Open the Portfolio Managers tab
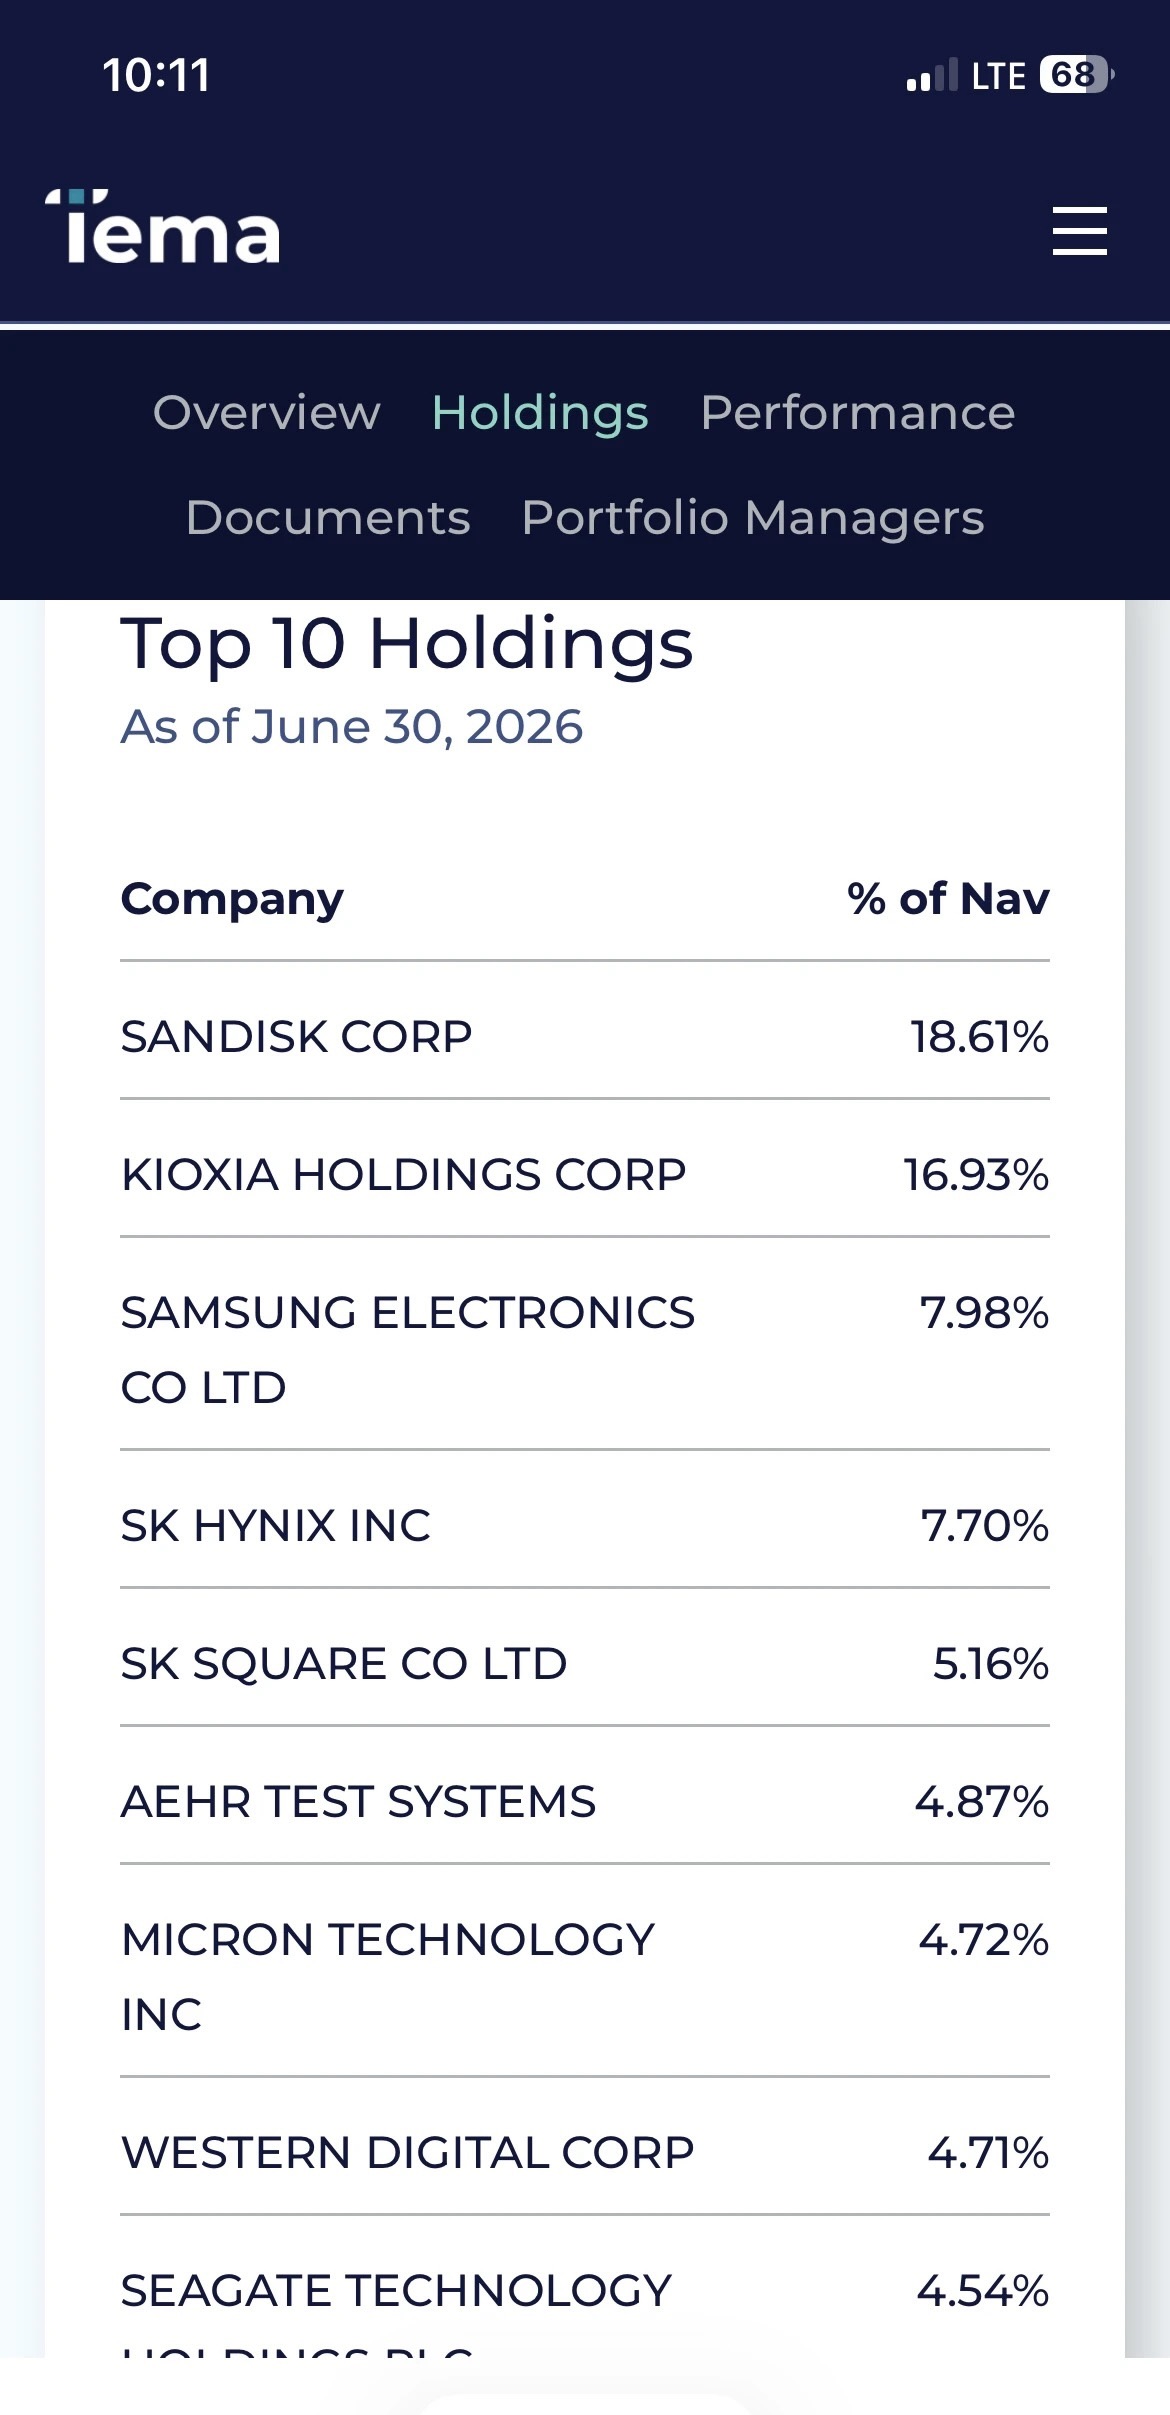 [753, 518]
